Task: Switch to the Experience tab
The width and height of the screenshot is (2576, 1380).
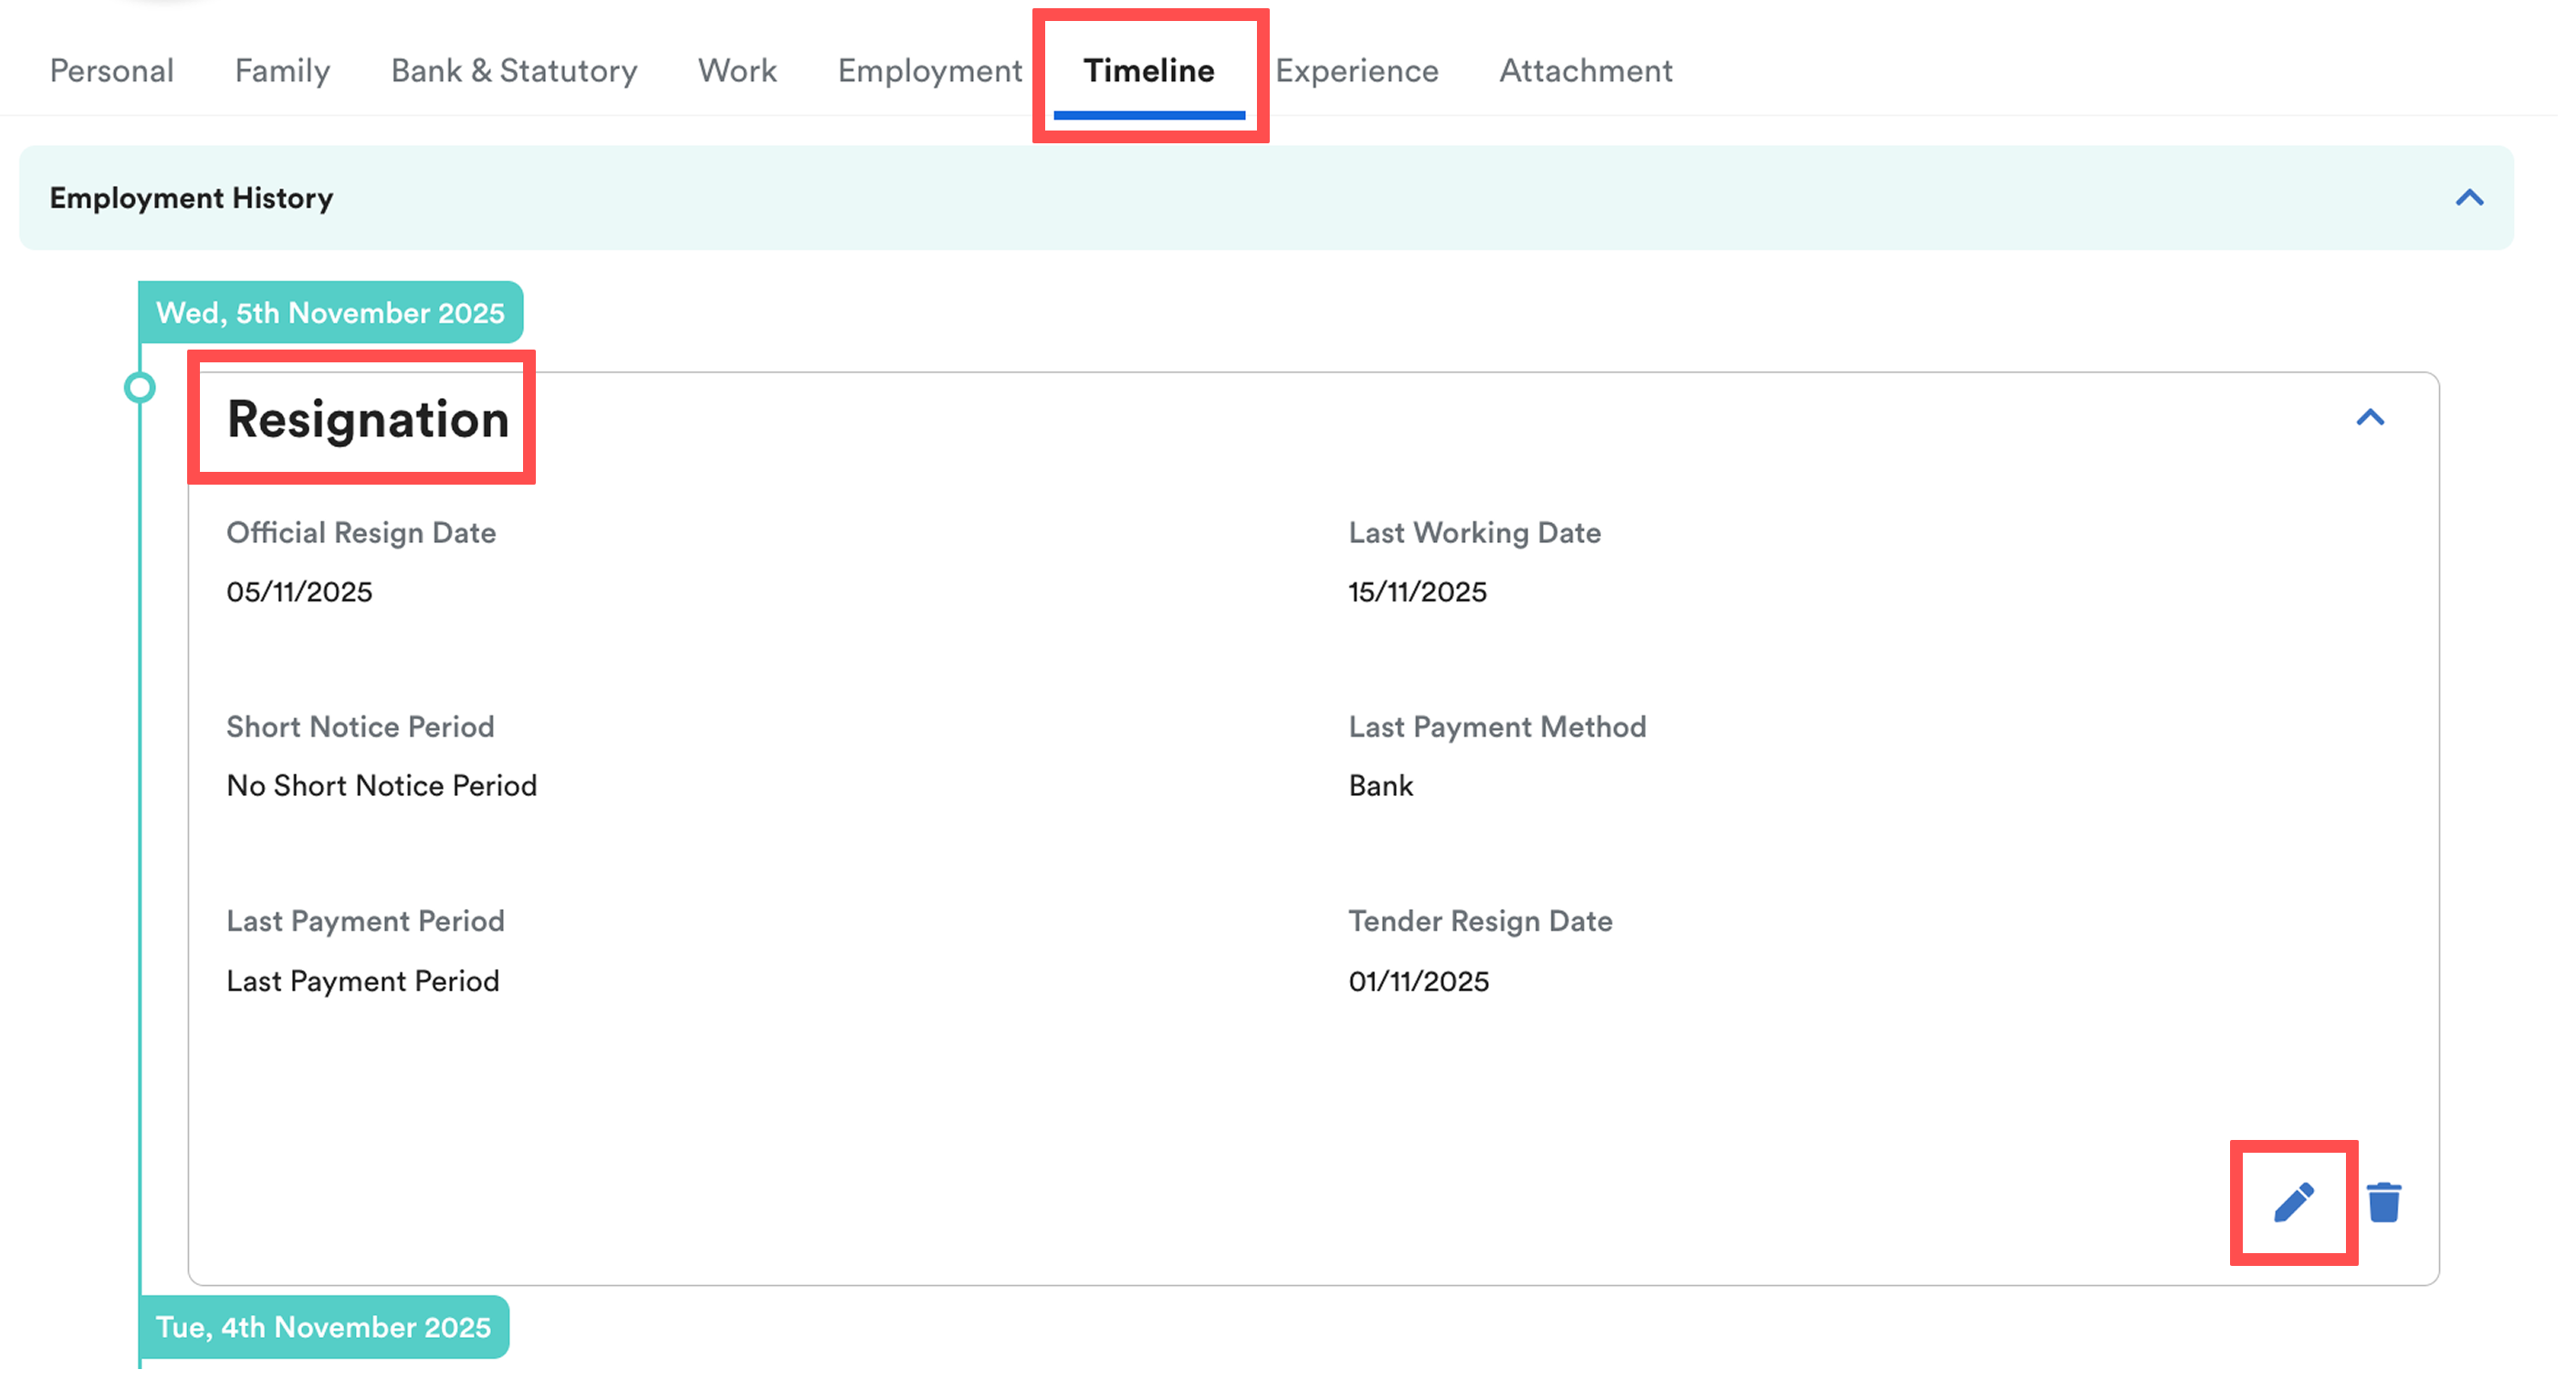Action: 1357,71
